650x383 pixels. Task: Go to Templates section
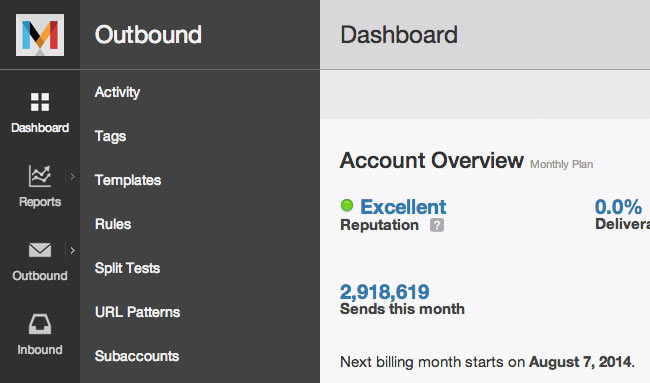(128, 180)
